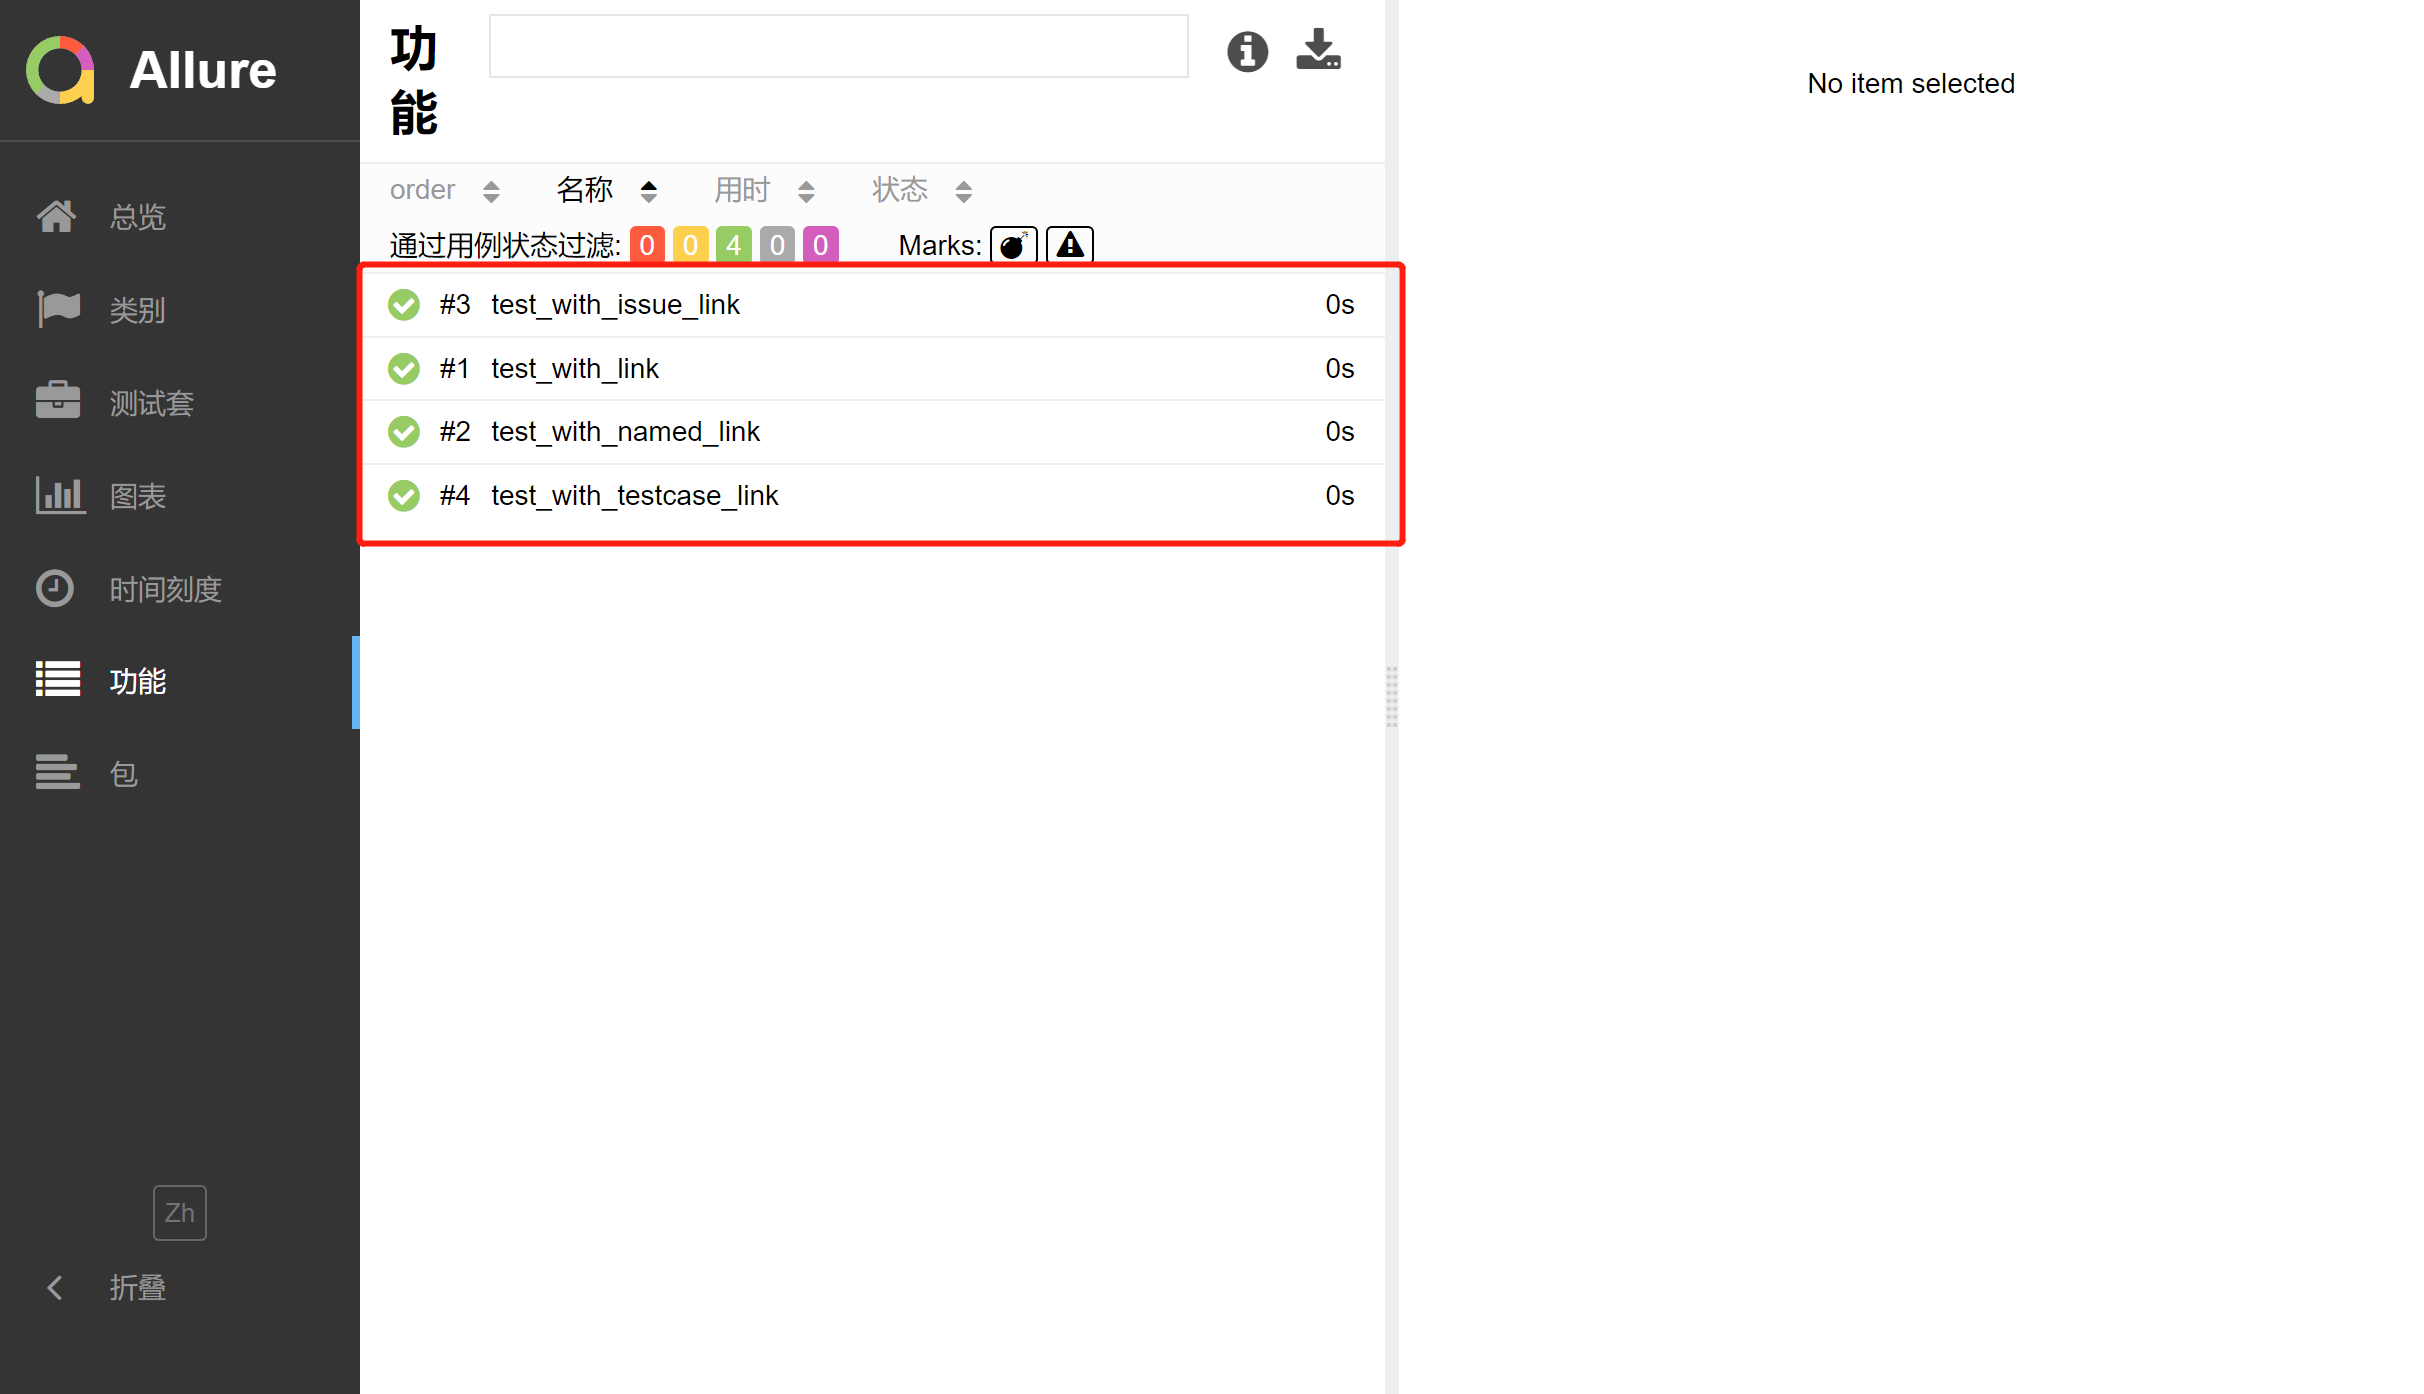This screenshot has height=1394, width=2424.
Task: Click the report info icon
Action: tap(1246, 51)
